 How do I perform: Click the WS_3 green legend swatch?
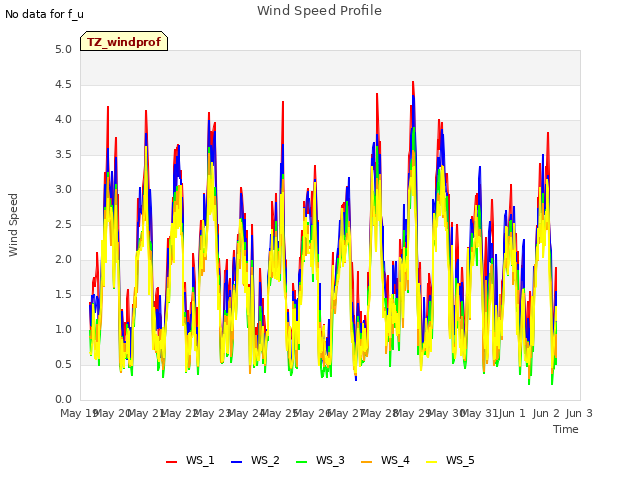tap(301, 462)
